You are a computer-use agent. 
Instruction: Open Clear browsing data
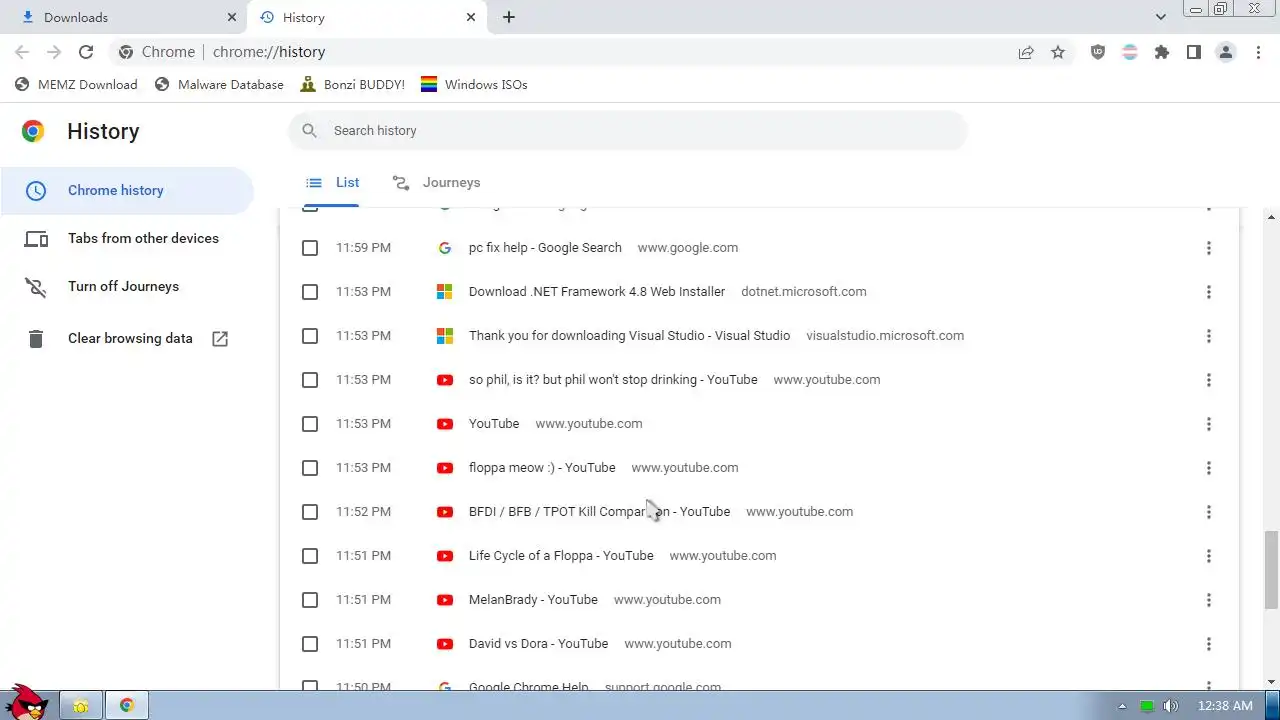127,339
